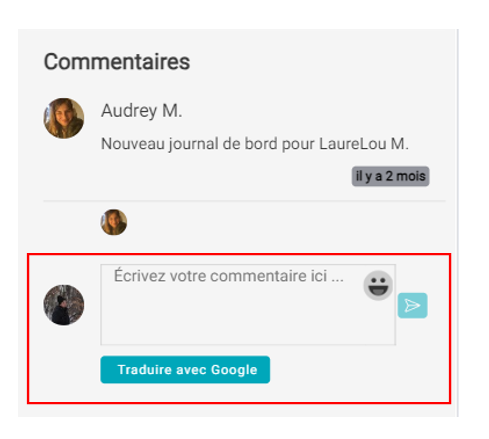Click the woman's photo next to 'Audrey M.'
Viewport: 489px width, 439px height.
click(x=64, y=118)
